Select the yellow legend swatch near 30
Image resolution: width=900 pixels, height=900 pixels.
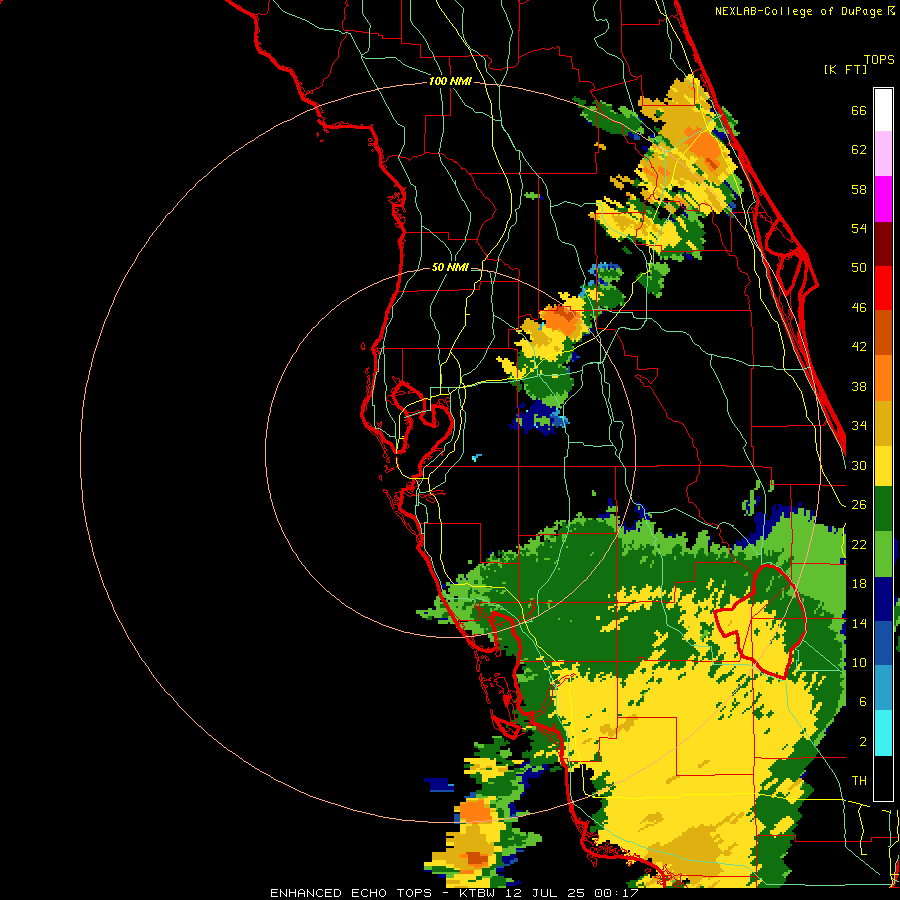tap(883, 466)
